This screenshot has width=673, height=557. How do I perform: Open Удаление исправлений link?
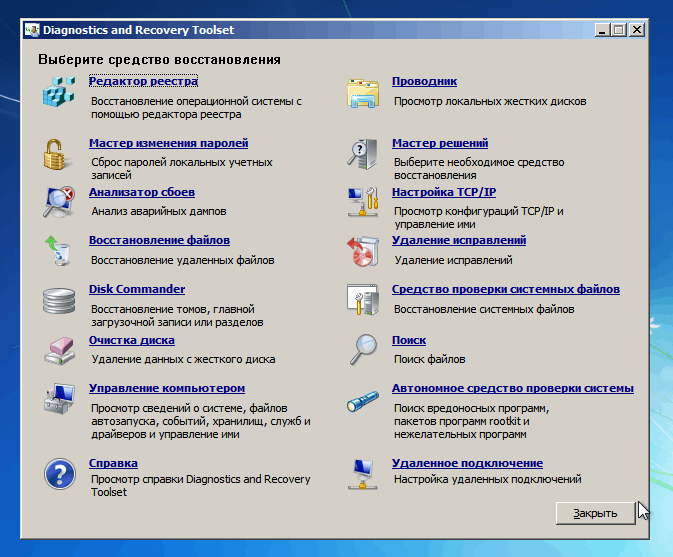pyautogui.click(x=459, y=240)
